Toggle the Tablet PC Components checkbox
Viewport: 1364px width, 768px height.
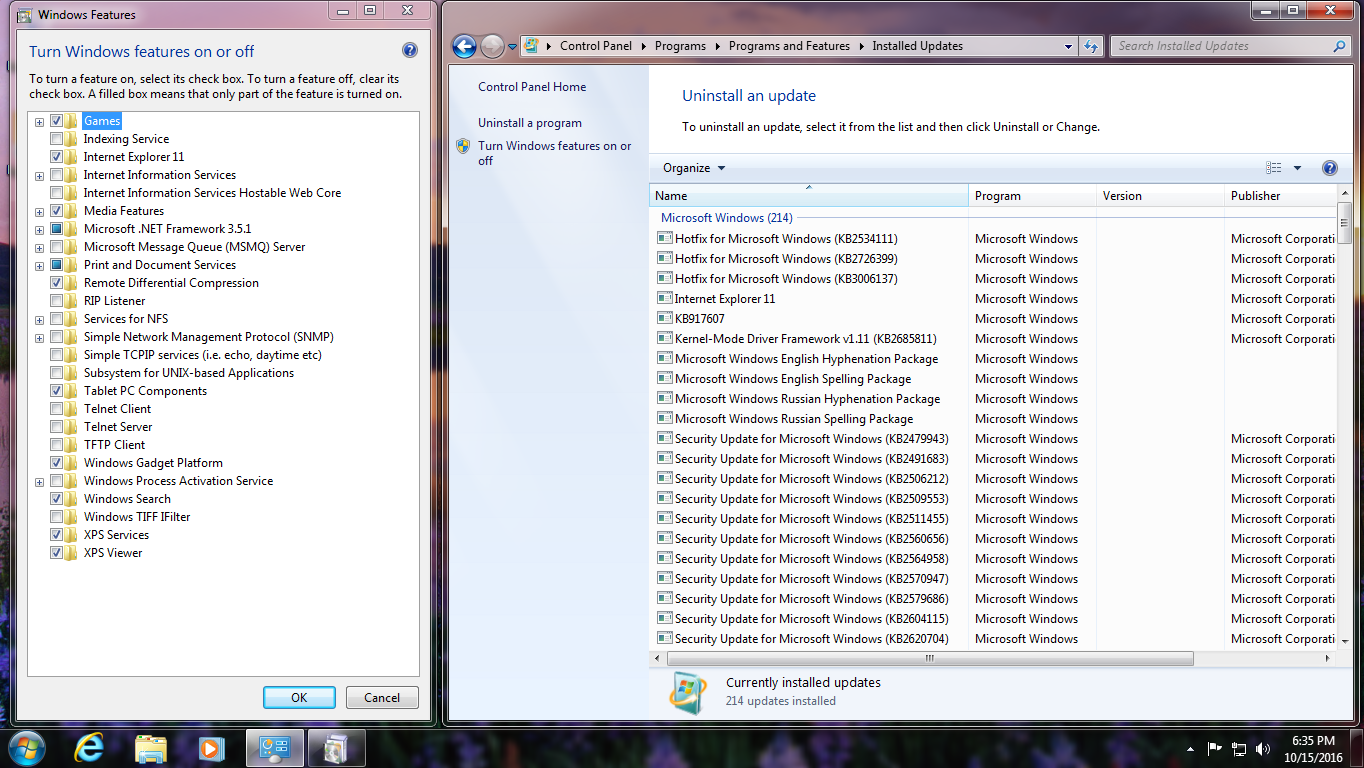point(57,391)
